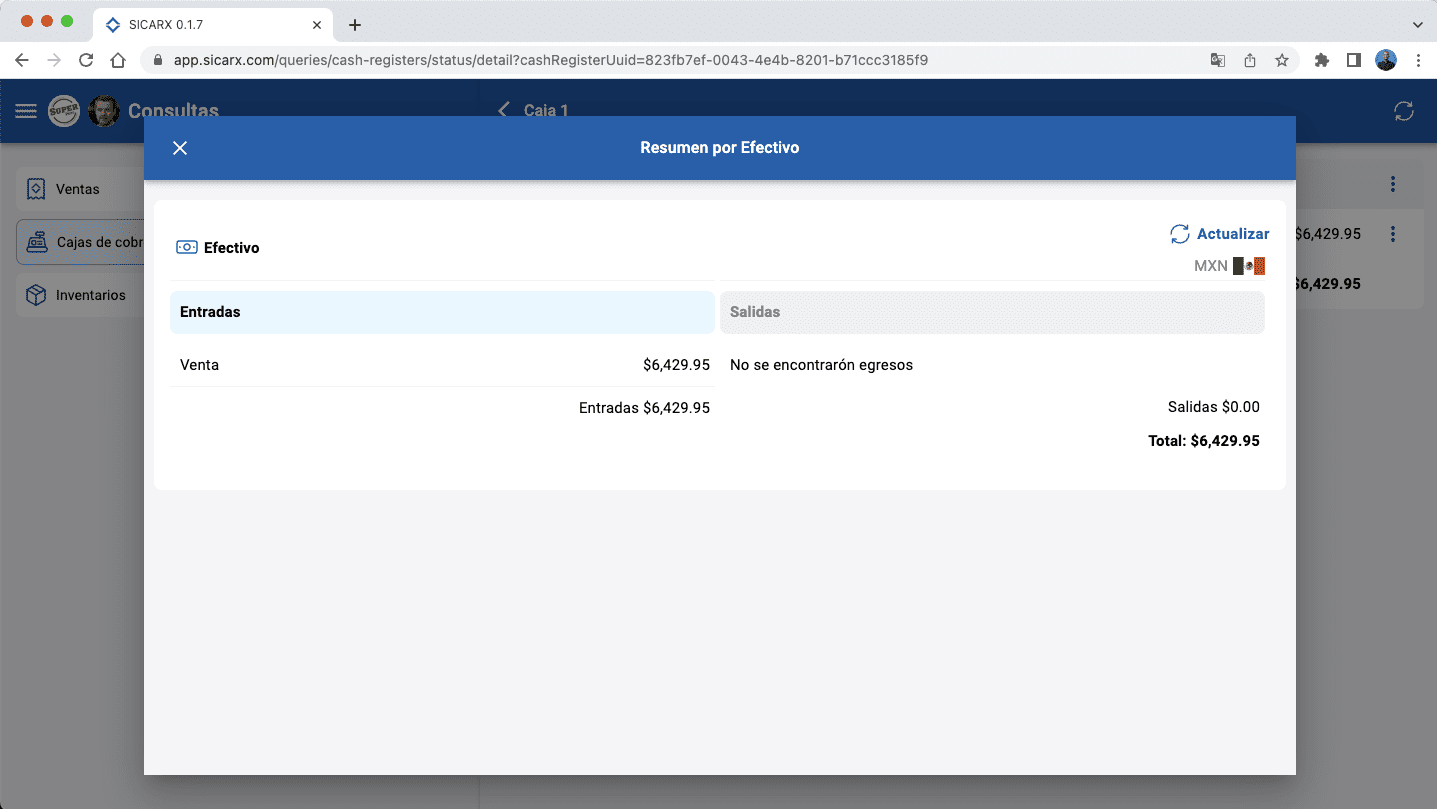Switch to the Salidas tab
Image resolution: width=1437 pixels, height=809 pixels.
991,312
